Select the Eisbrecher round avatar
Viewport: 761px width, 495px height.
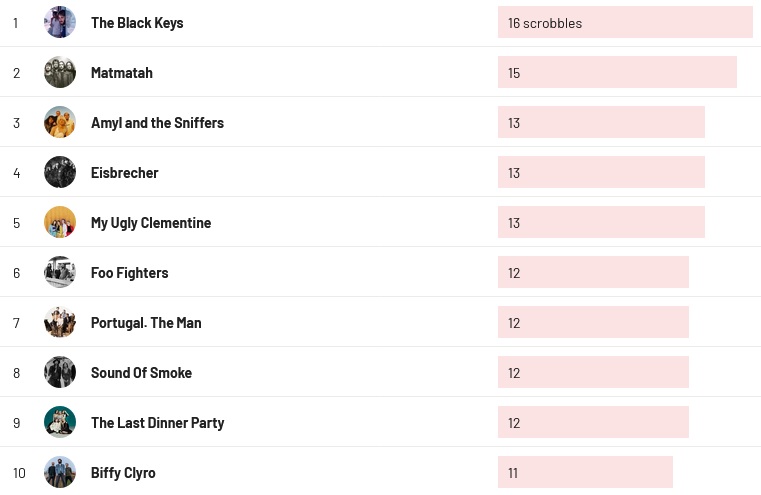(x=60, y=172)
